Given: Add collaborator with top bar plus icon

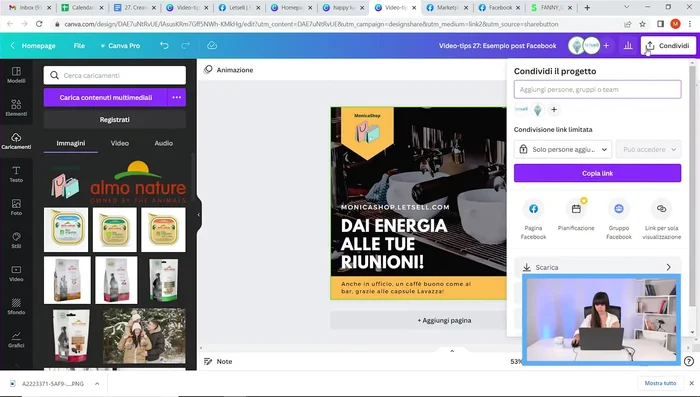Looking at the screenshot, I should (606, 46).
